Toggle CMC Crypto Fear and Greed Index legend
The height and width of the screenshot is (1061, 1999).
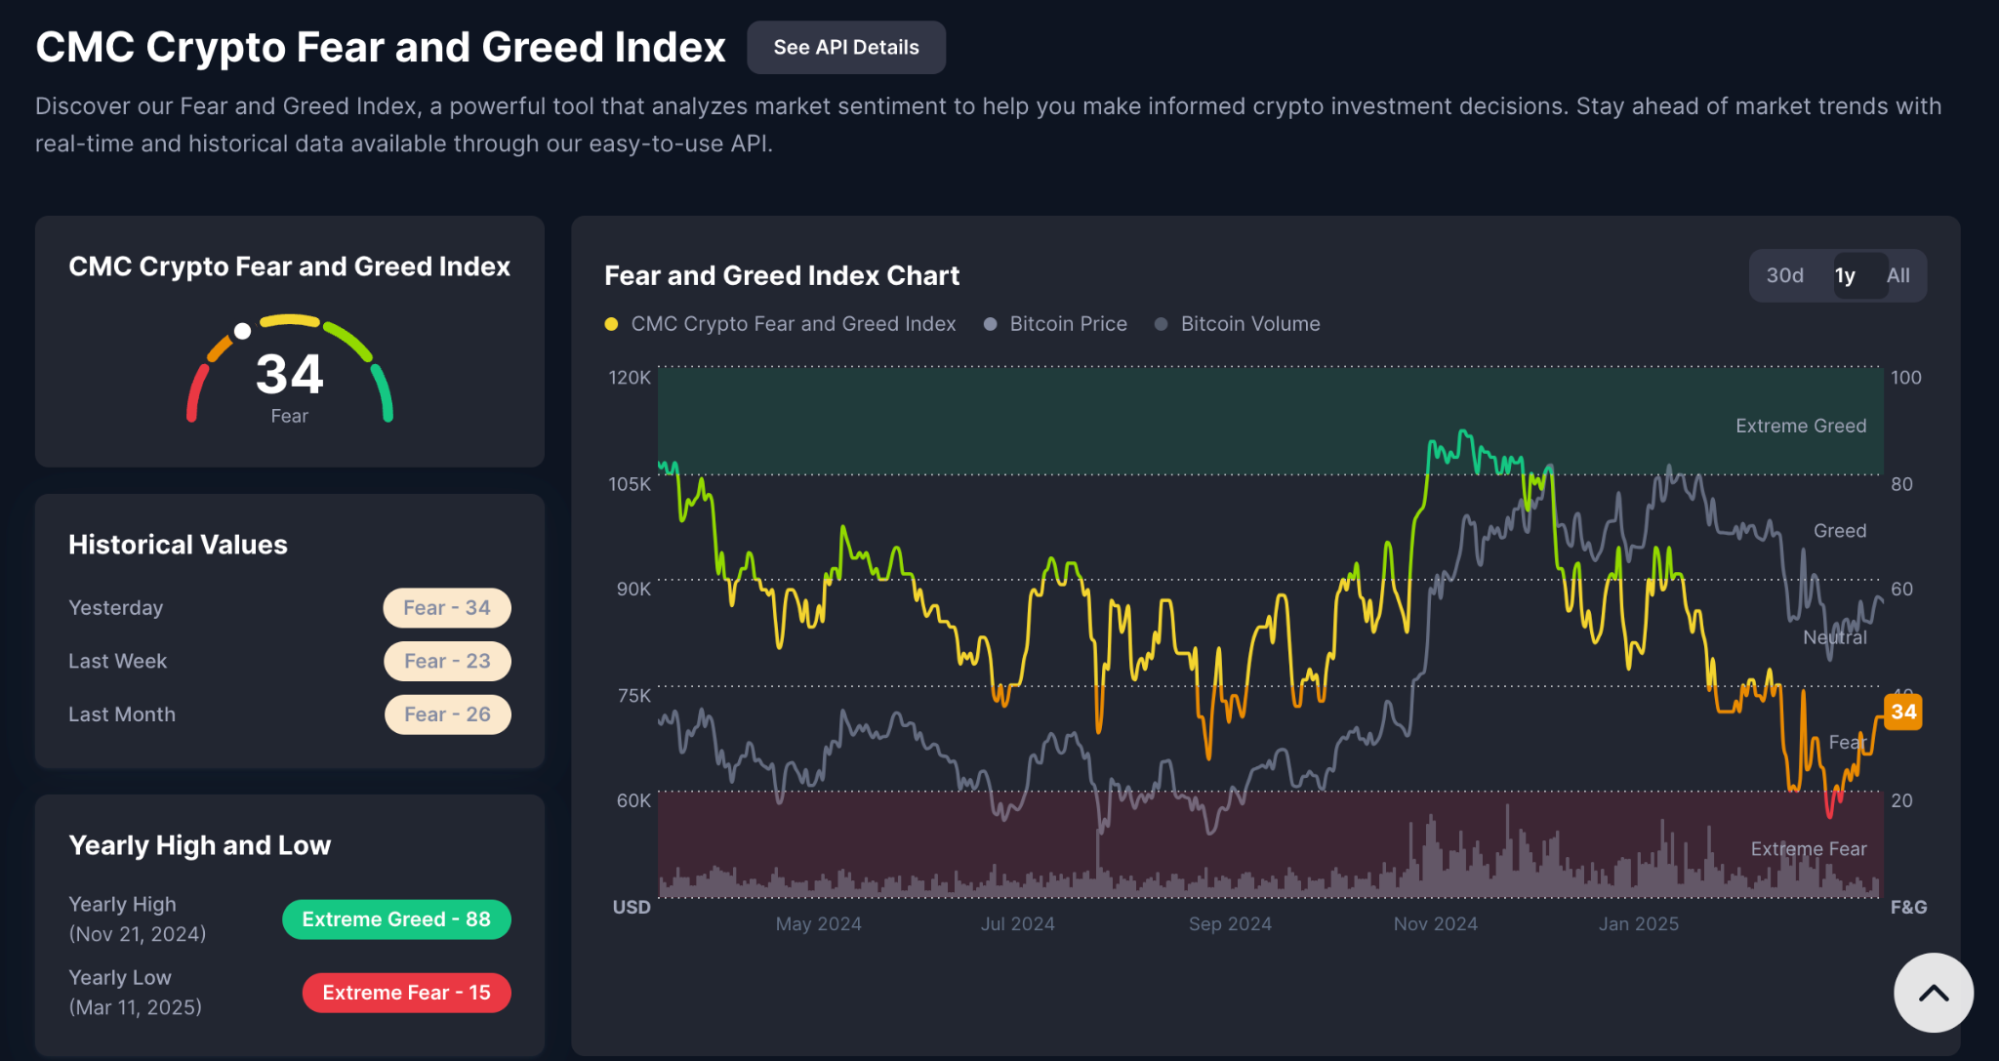pos(781,324)
